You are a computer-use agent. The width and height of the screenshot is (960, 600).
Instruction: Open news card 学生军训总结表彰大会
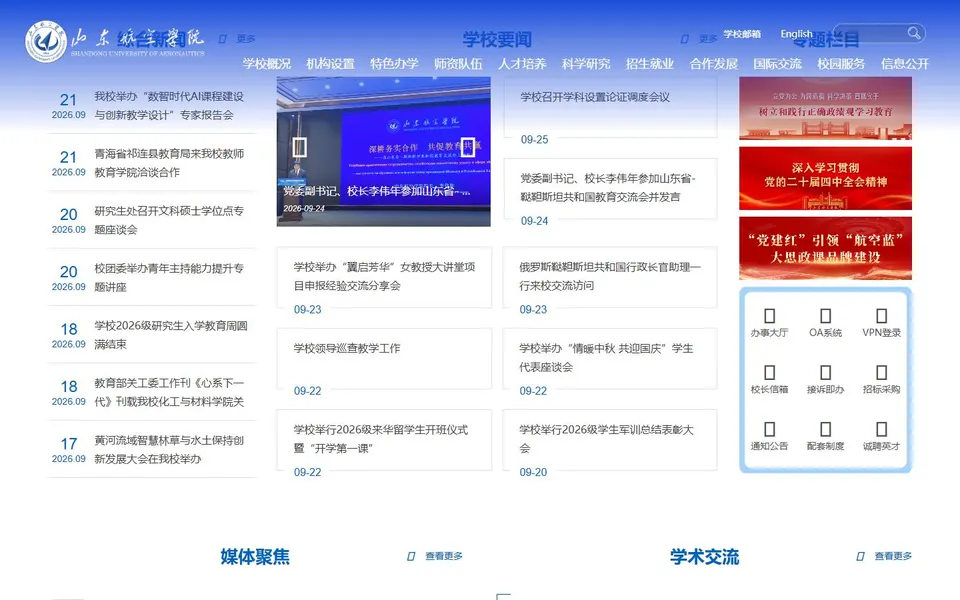point(610,441)
